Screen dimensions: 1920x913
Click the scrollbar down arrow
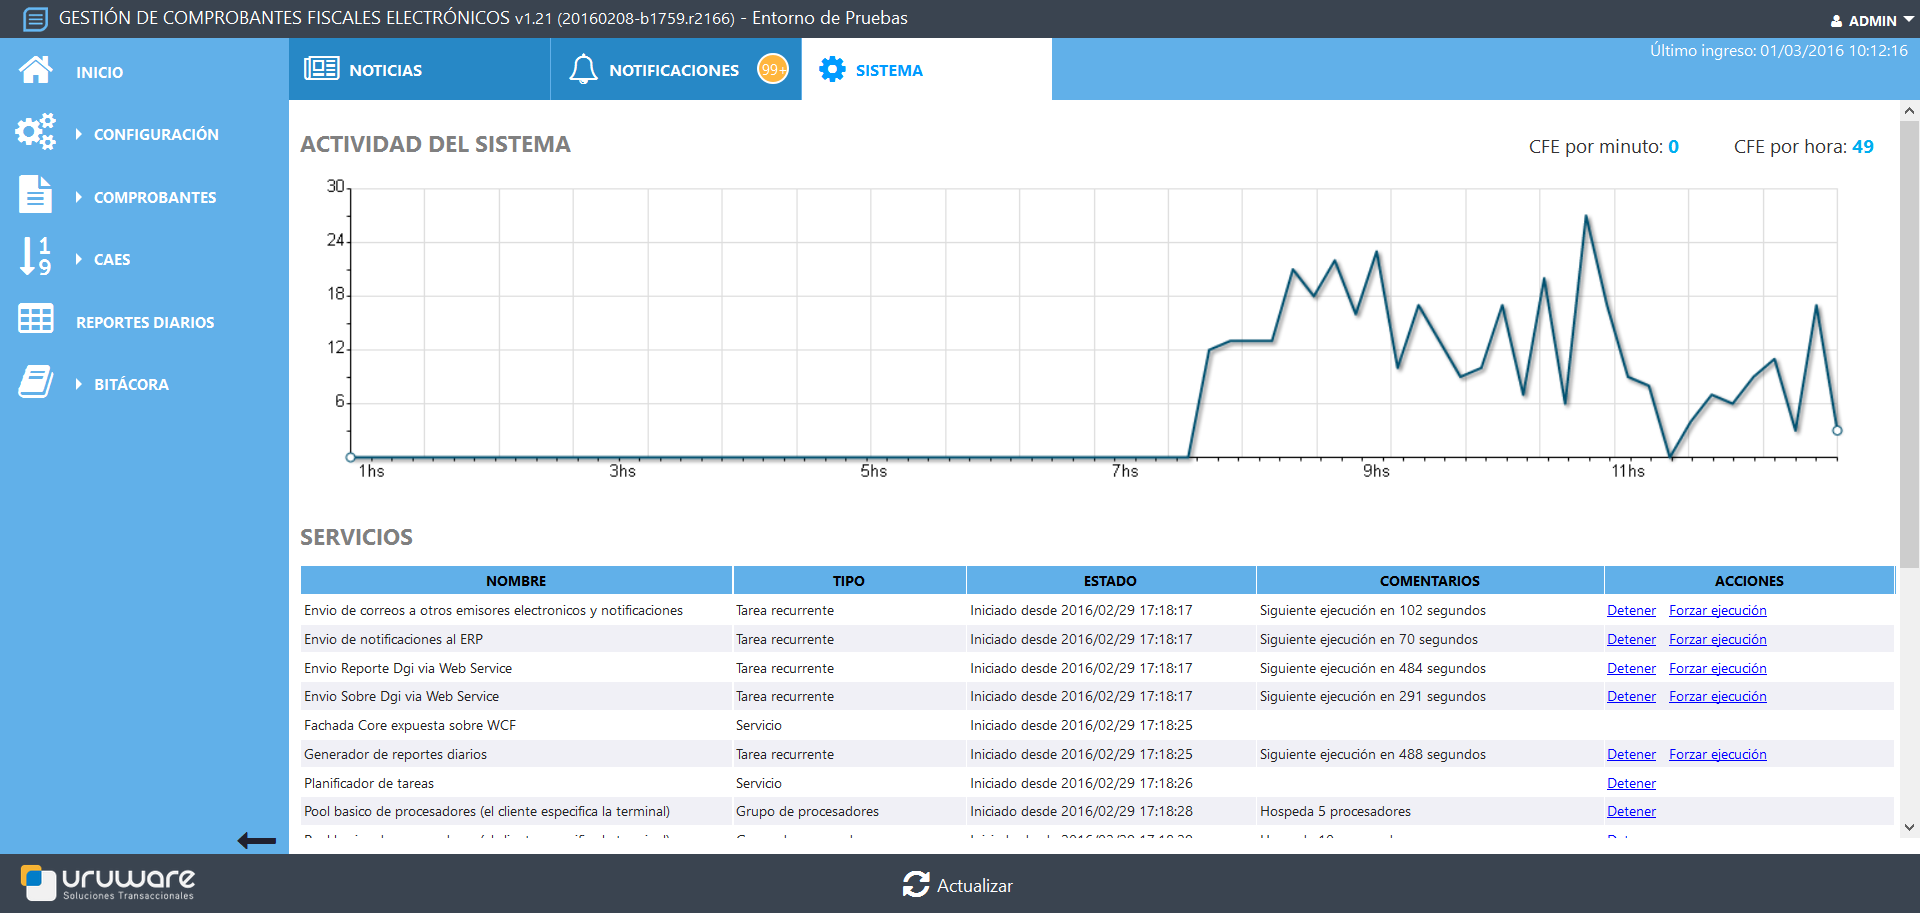(1909, 827)
